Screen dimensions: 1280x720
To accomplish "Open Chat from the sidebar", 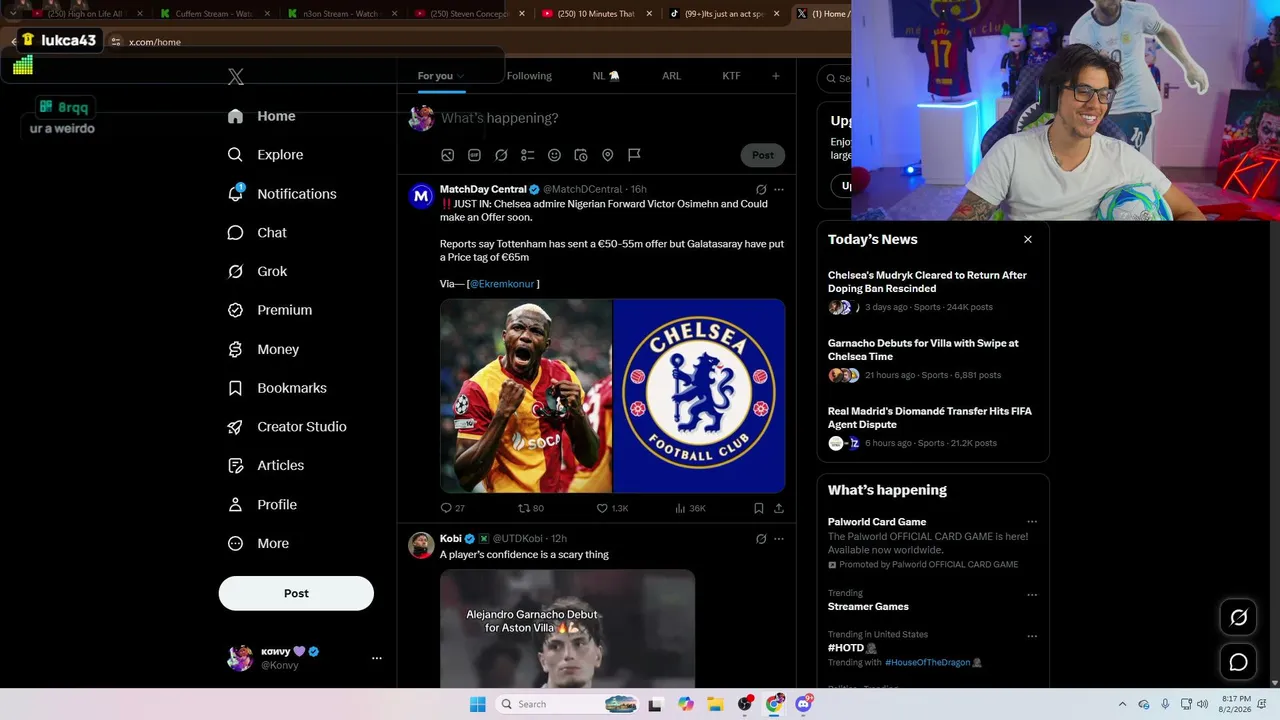I will (258, 233).
